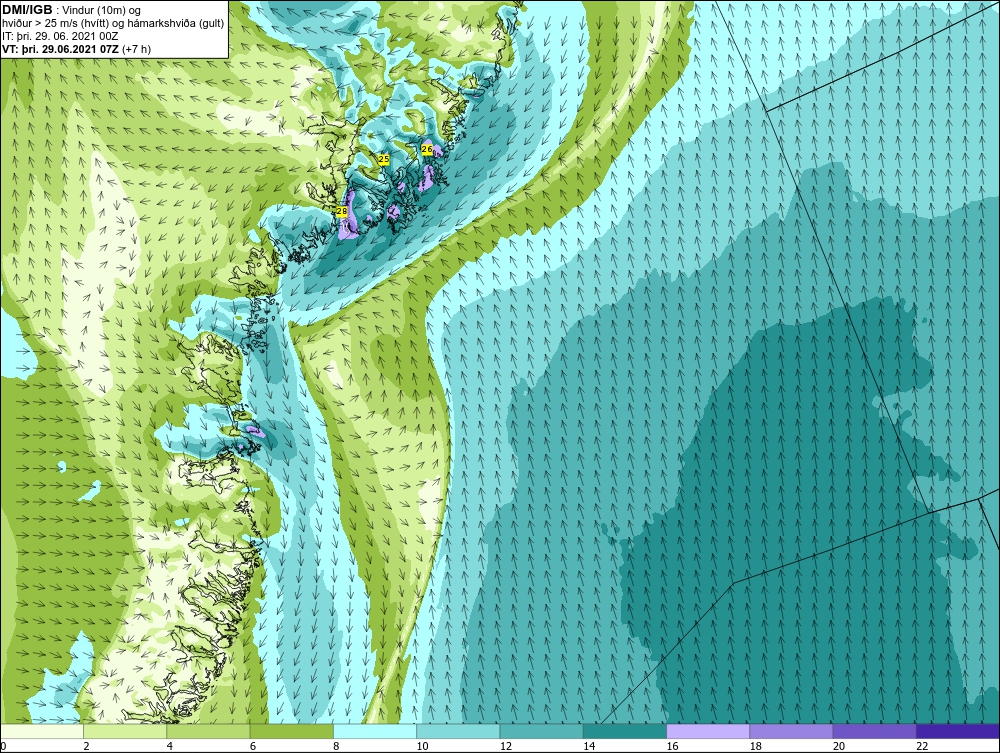1000x753 pixels.
Task: Click the legend scale value "2"
Action: [86, 746]
